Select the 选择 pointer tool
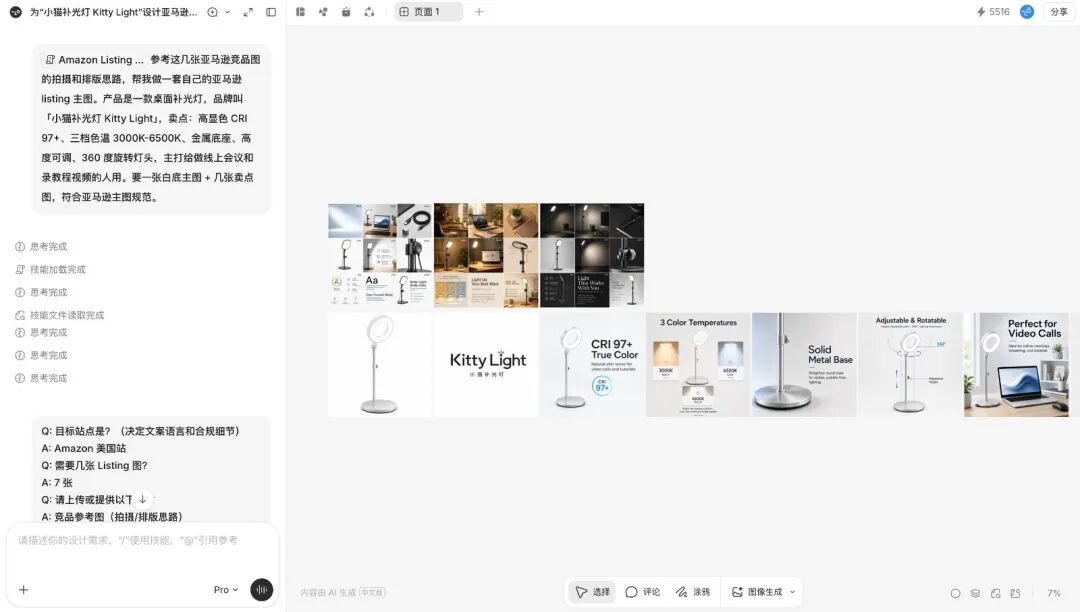Screen dimensions: 1080x612 592,592
